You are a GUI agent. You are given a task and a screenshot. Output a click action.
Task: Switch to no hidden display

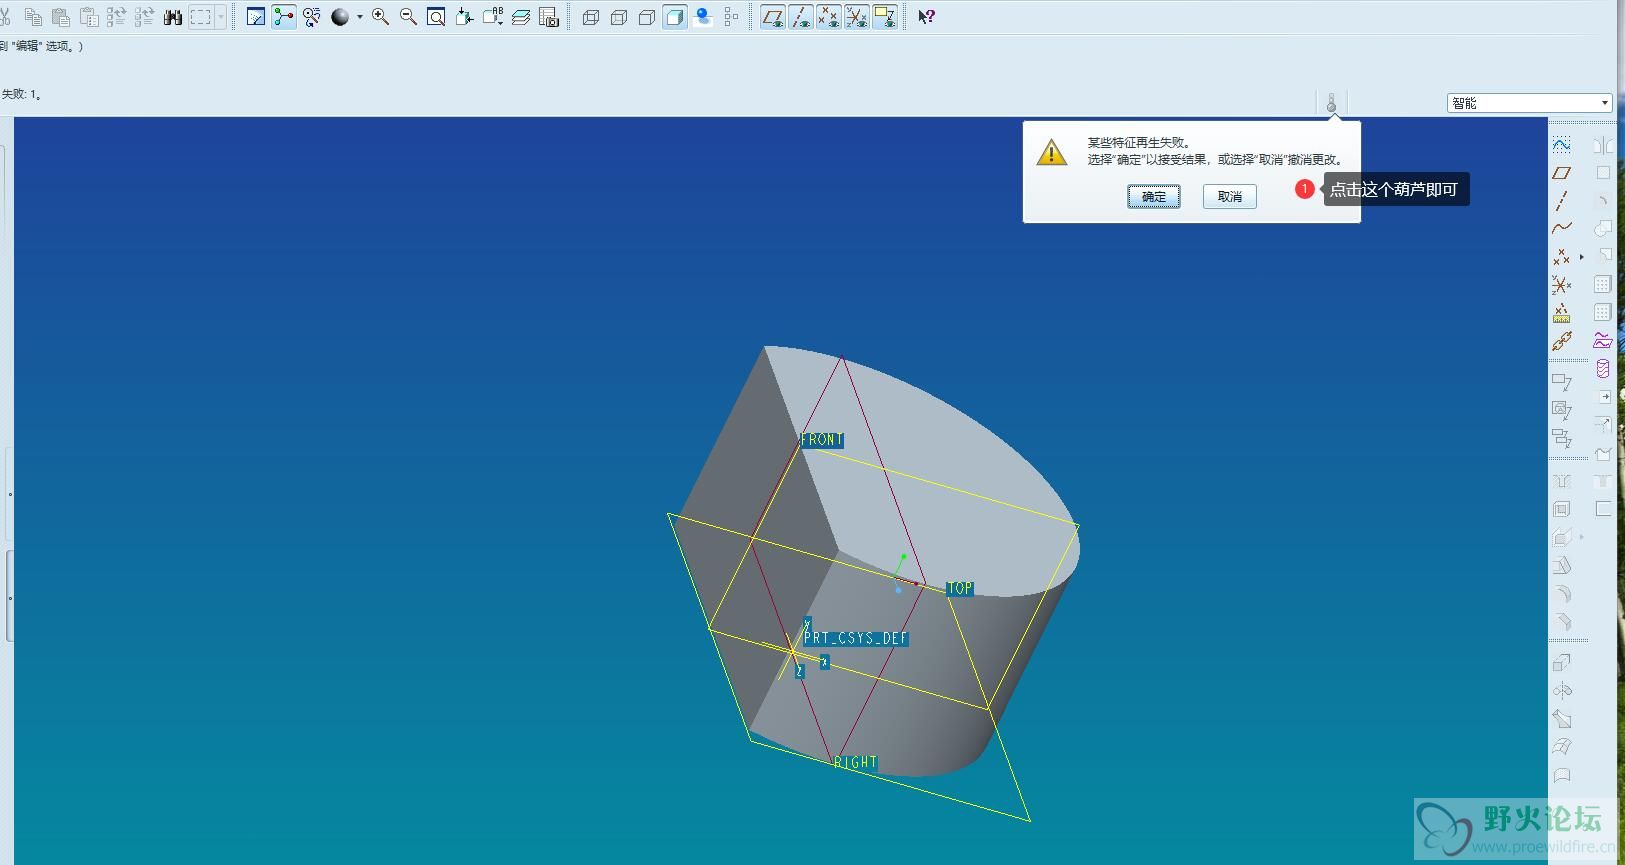point(647,17)
